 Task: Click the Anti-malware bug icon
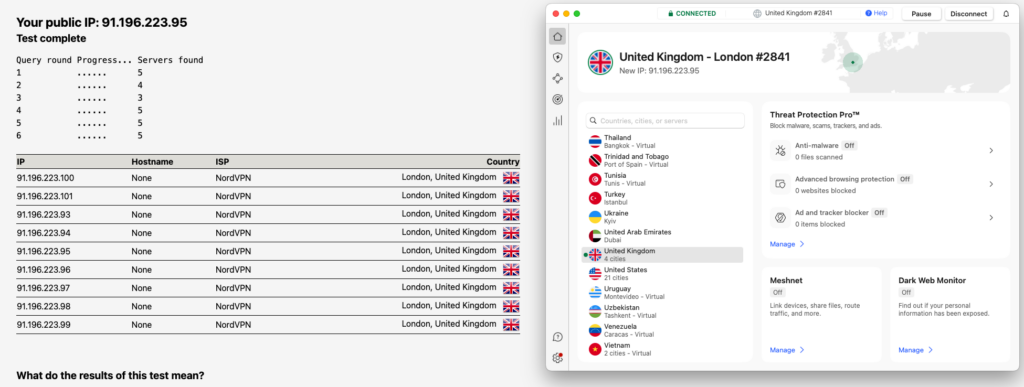click(x=780, y=151)
